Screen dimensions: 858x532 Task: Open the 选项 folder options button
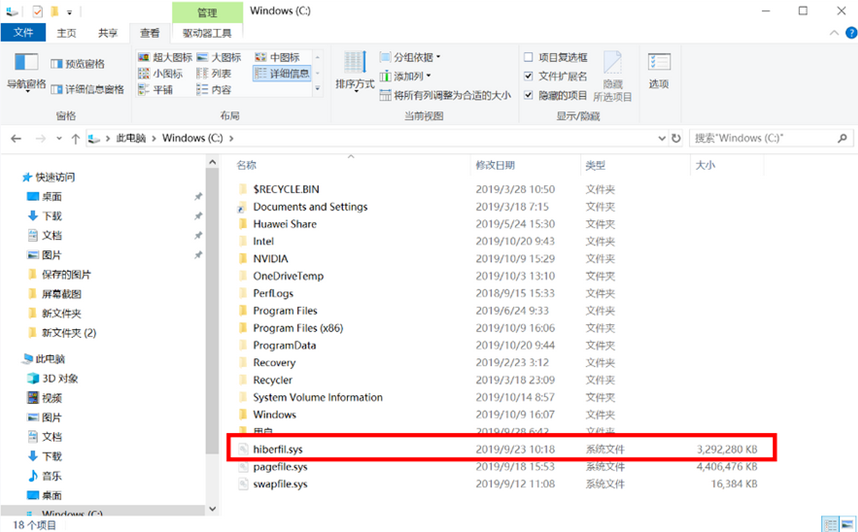659,71
